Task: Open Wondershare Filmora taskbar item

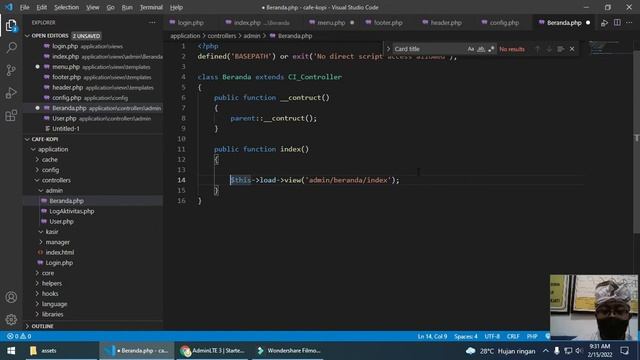Action: [289, 351]
